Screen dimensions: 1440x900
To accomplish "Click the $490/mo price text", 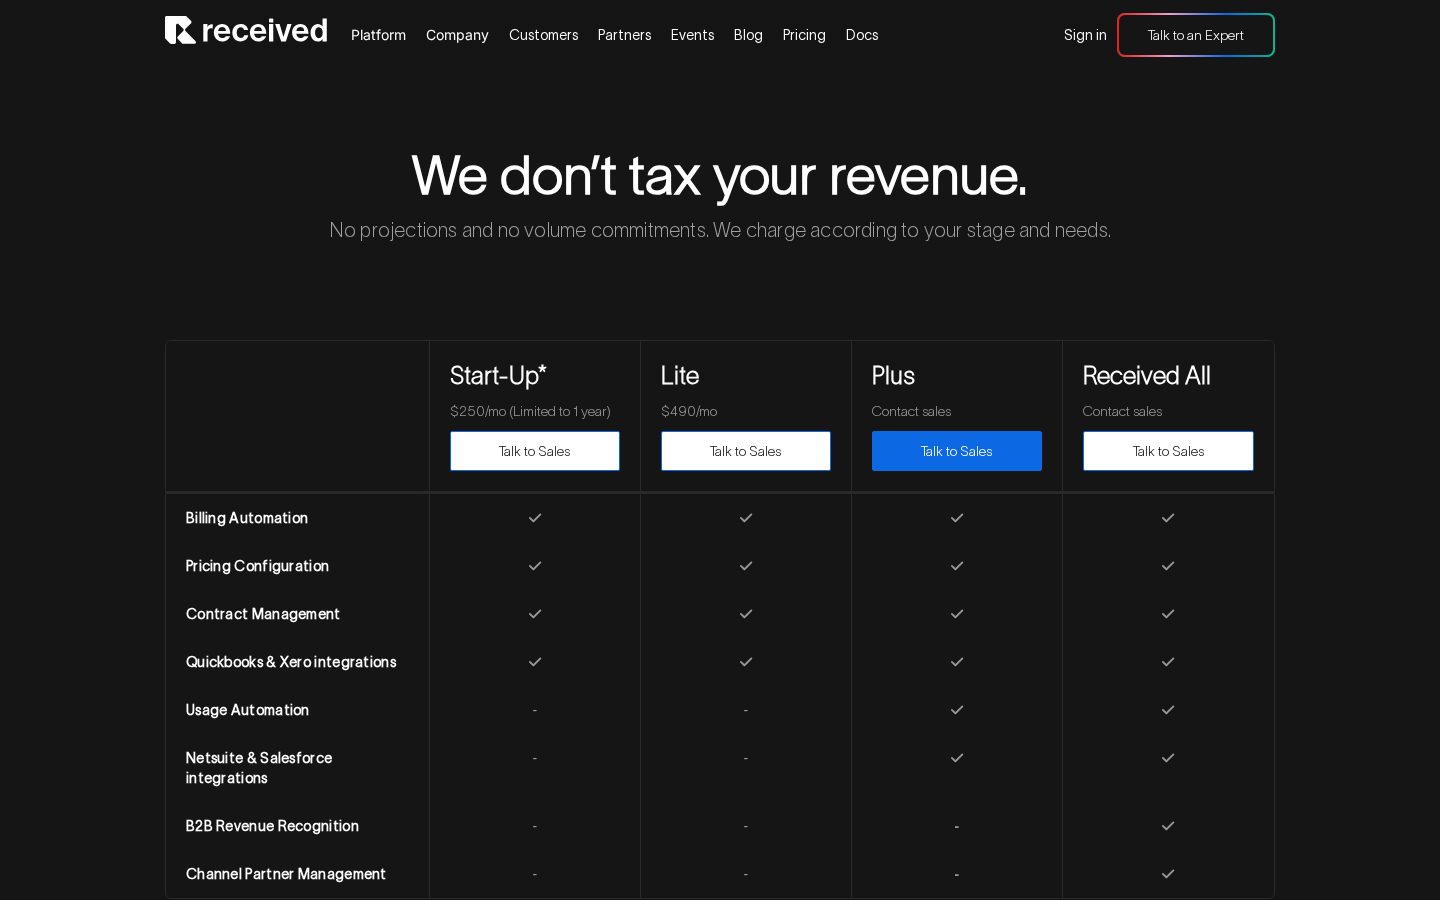I will tap(689, 411).
